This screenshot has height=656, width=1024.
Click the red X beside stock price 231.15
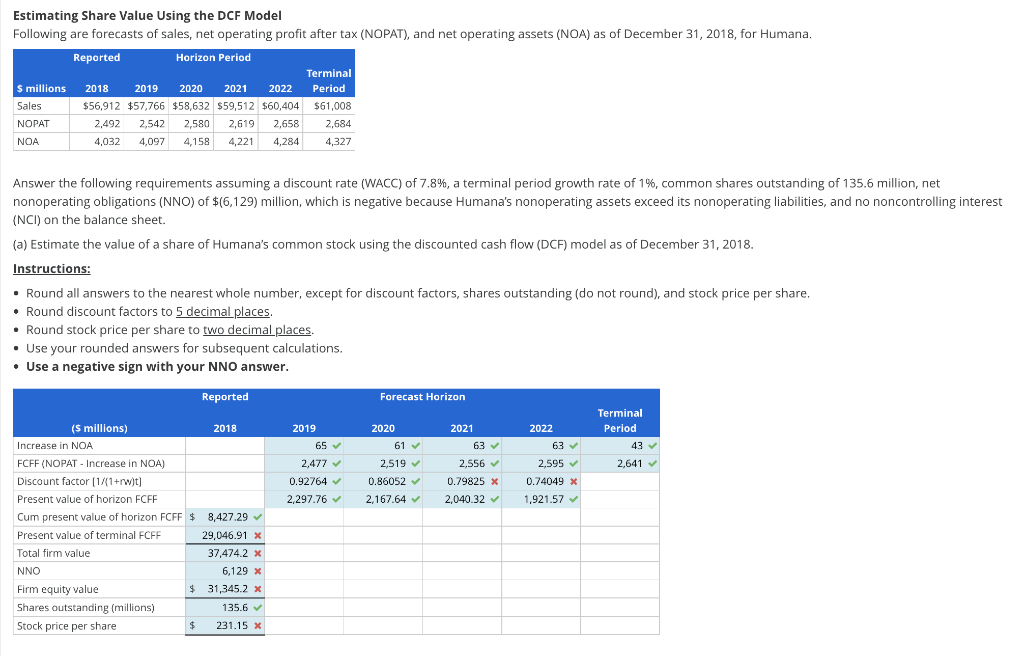[258, 626]
